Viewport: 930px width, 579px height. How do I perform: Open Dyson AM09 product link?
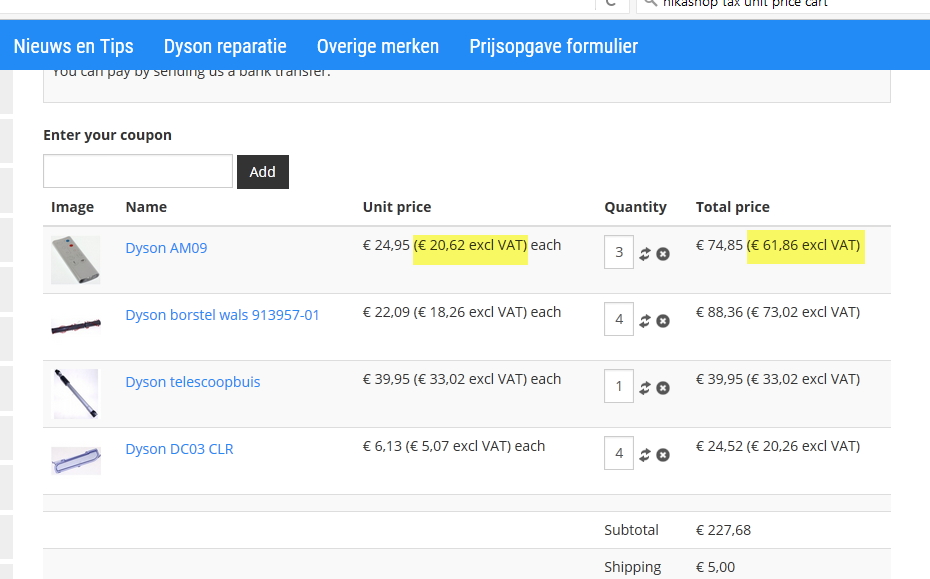(166, 248)
